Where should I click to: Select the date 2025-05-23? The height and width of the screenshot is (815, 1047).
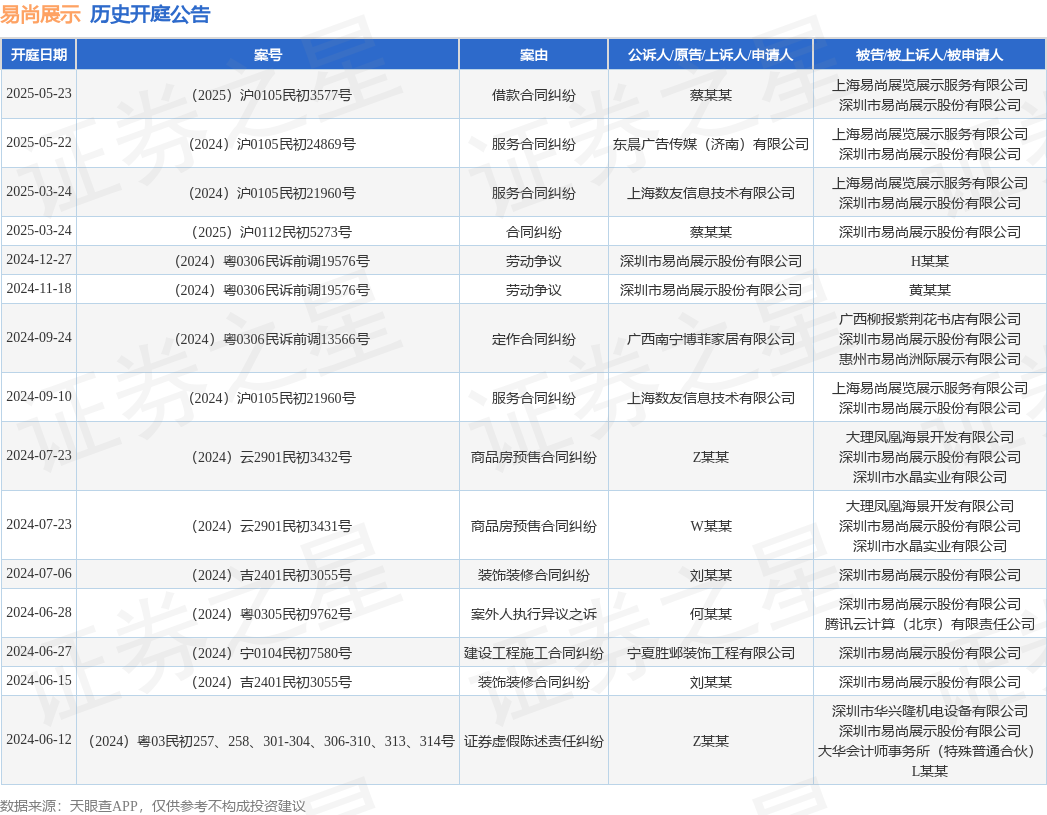39,93
